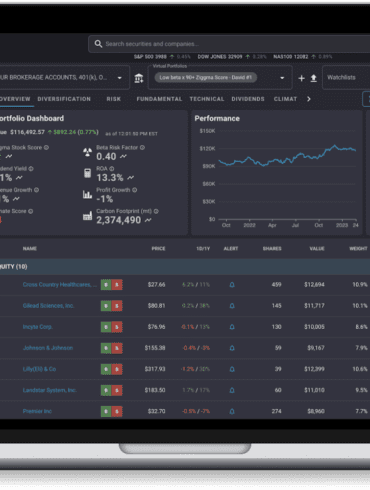Switch to the Risk tab
370x490 pixels.
114,99
